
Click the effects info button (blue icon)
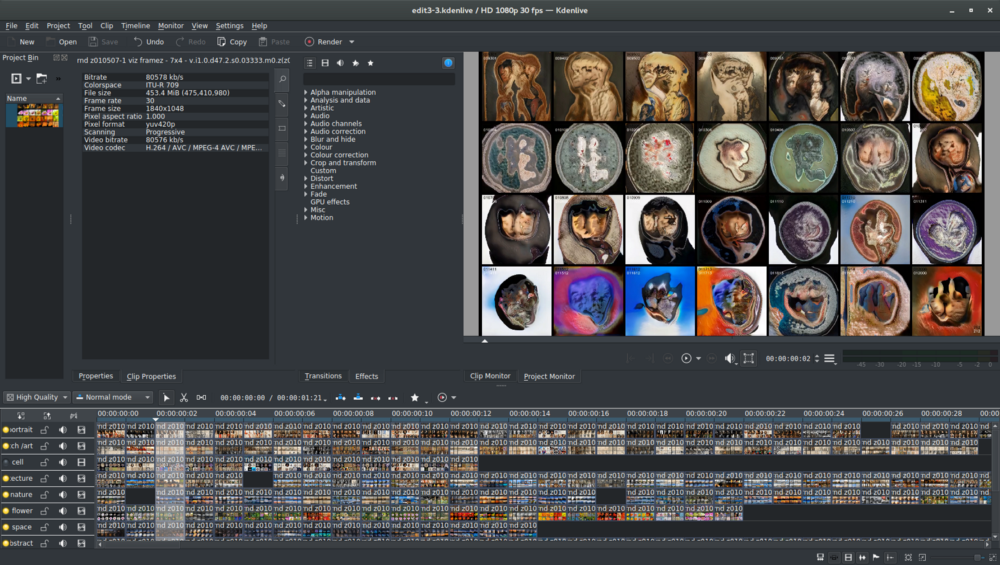pos(449,63)
